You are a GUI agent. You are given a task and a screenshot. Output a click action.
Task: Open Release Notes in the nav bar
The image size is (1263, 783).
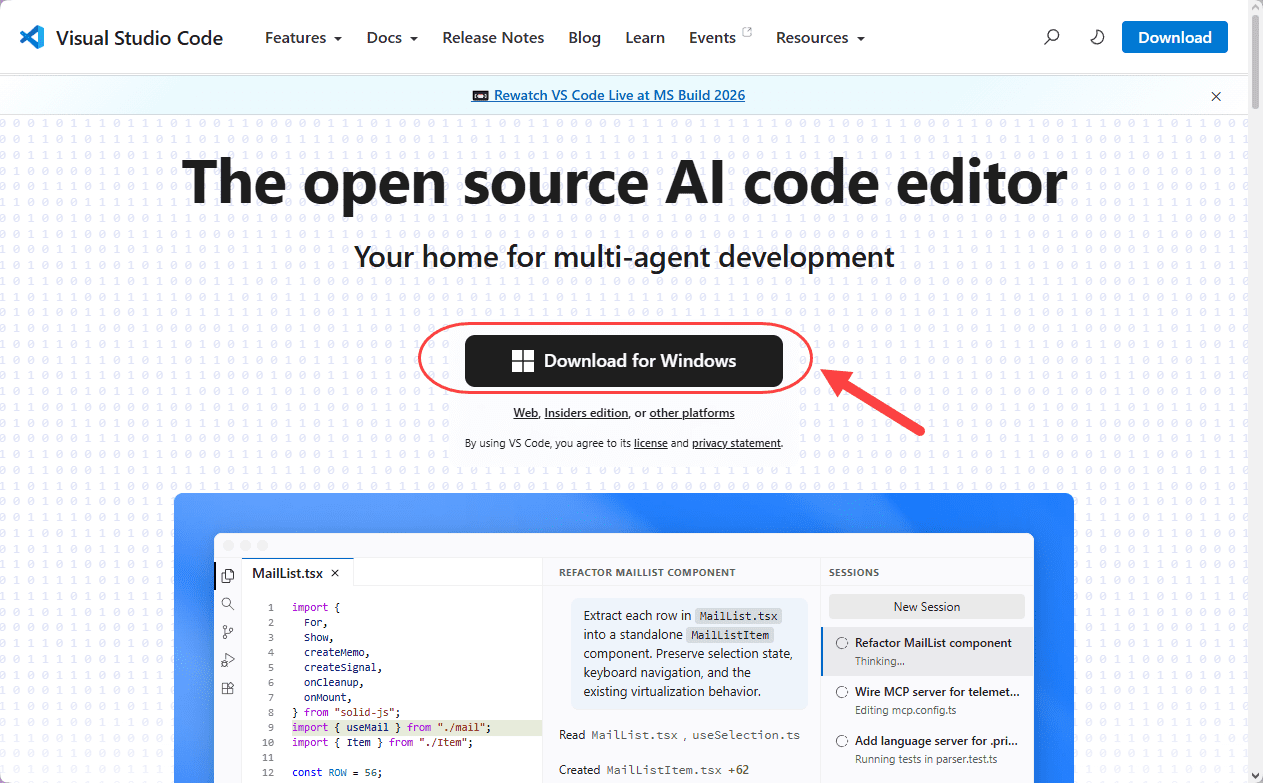[493, 38]
